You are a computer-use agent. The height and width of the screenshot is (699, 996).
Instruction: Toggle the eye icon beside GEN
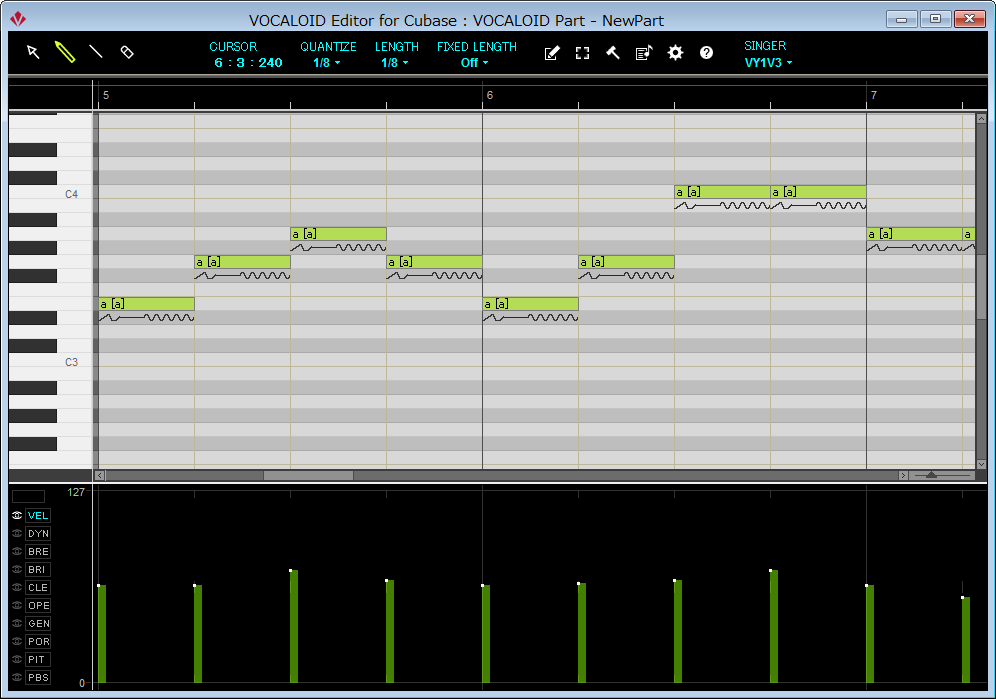tap(17, 623)
